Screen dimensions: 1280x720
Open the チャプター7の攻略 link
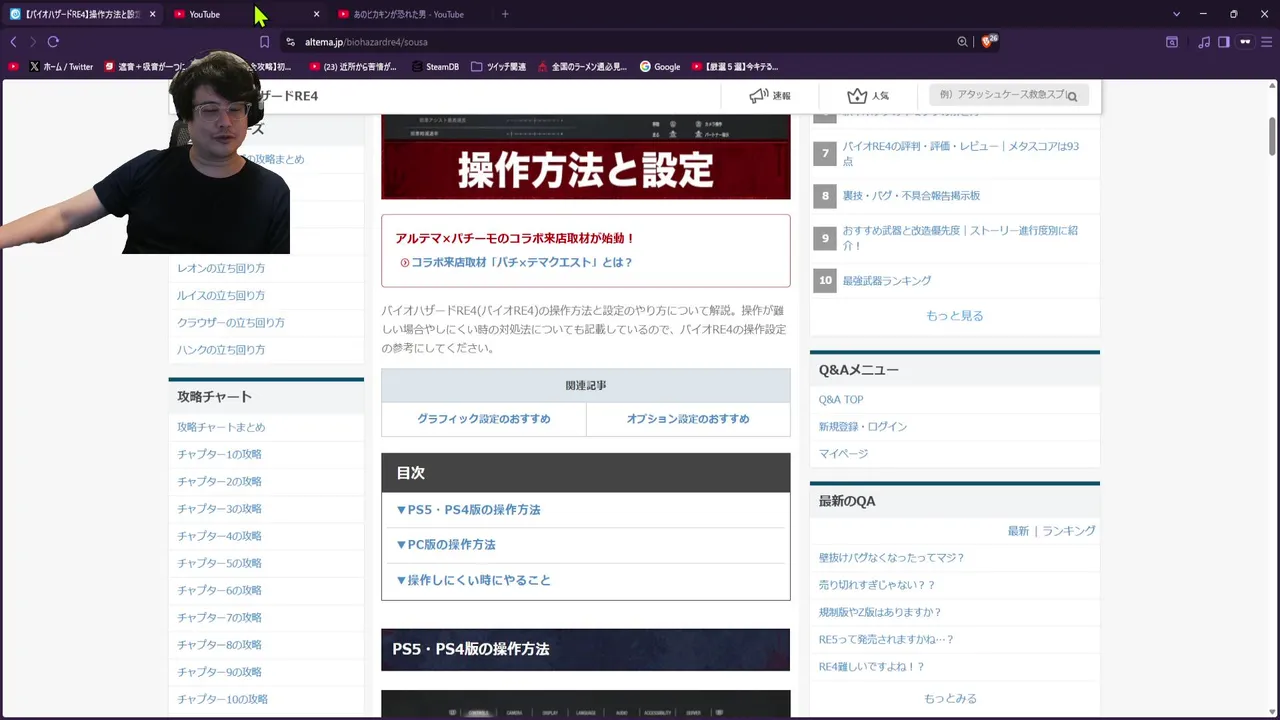pos(220,617)
